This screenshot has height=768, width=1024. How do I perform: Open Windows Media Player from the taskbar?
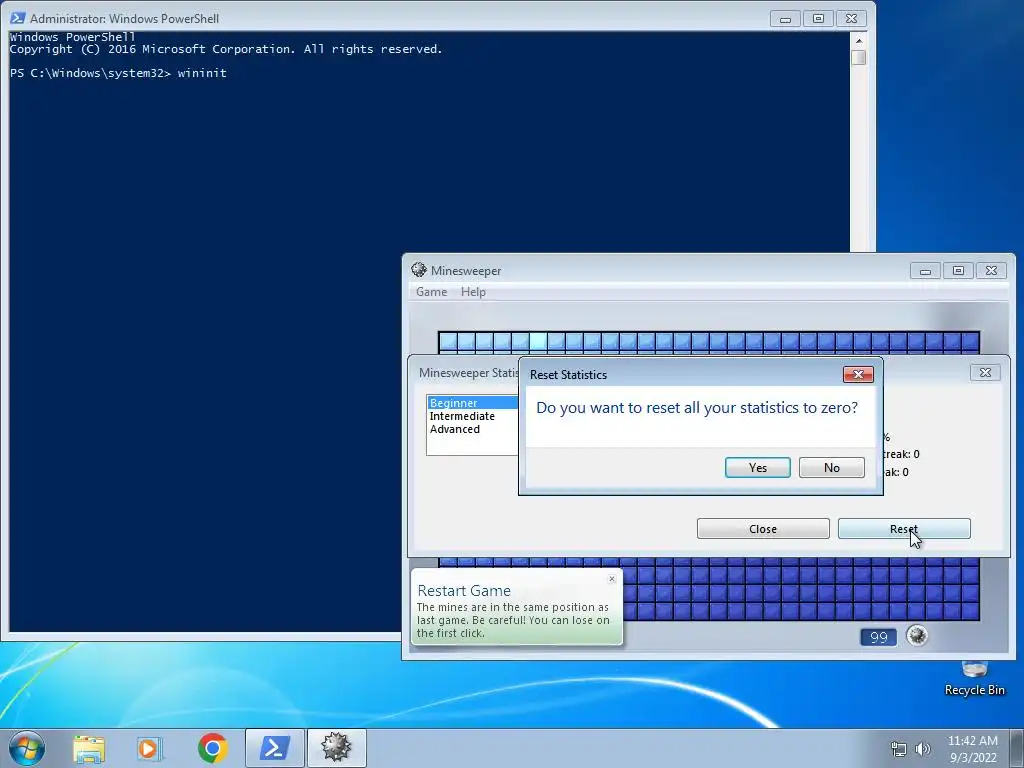pyautogui.click(x=149, y=748)
